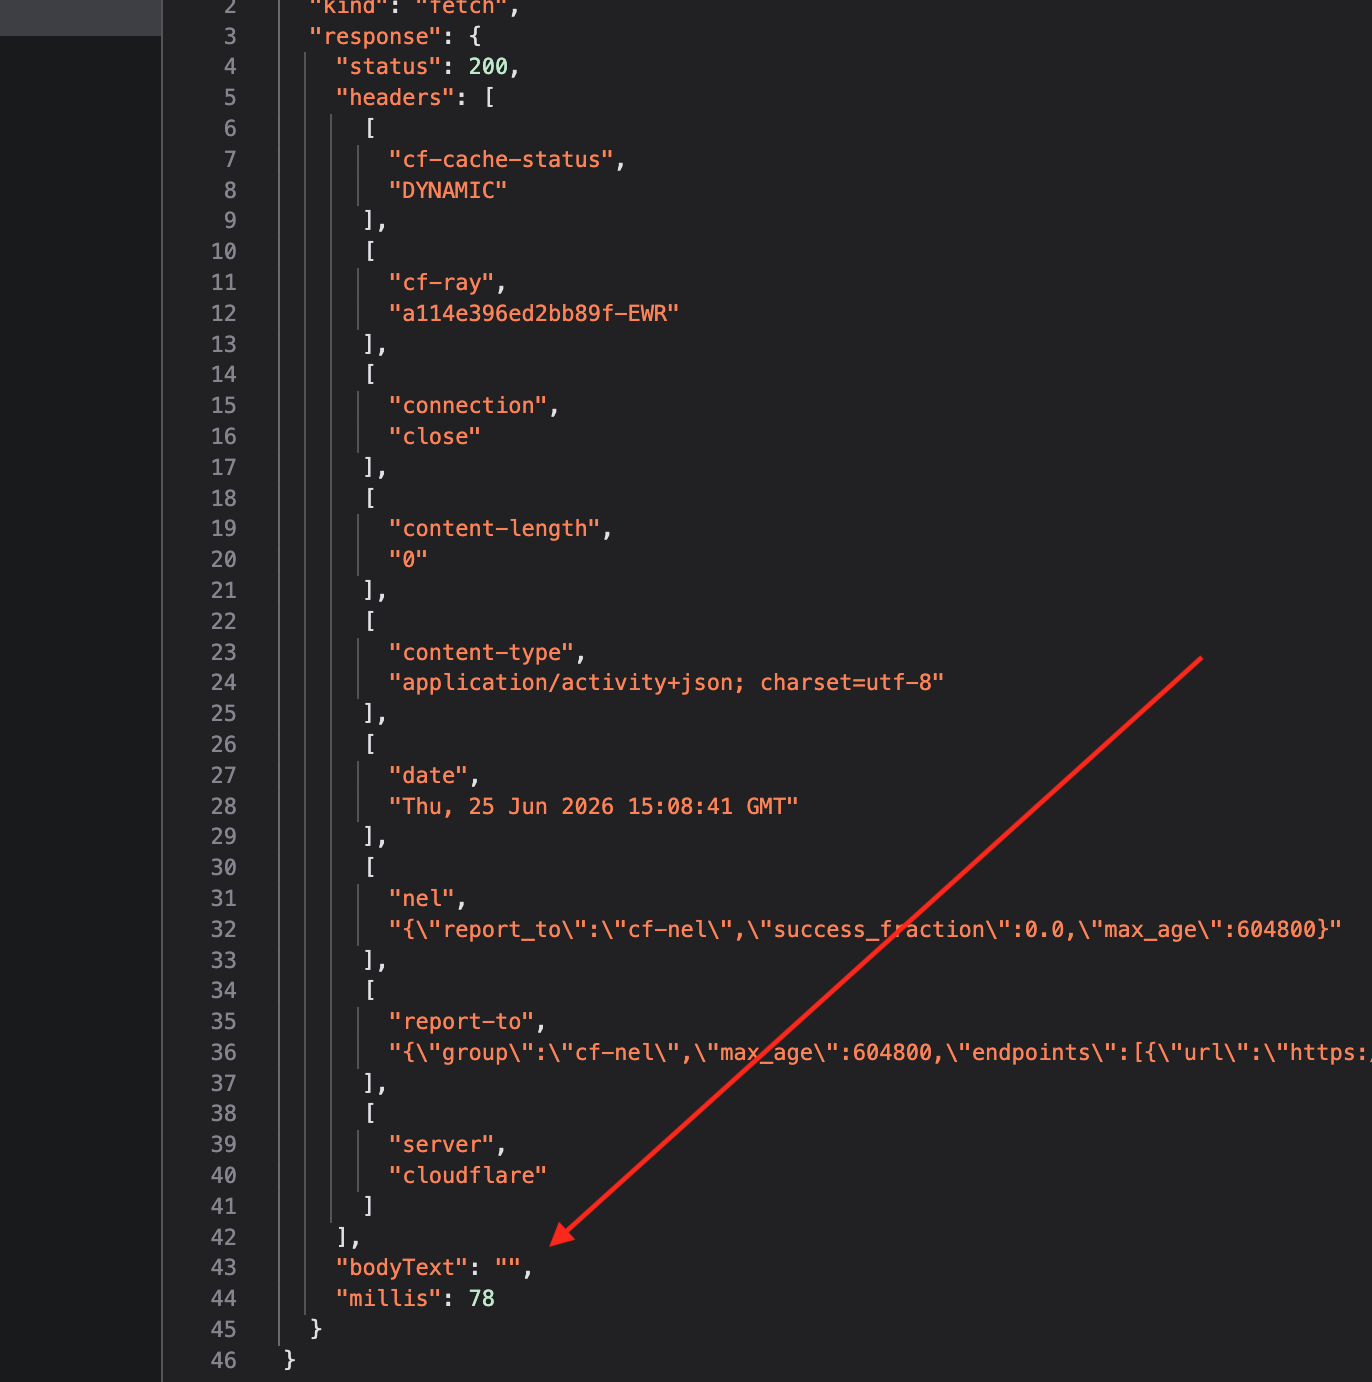
Task: Click the "bodyText" key on line 43
Action: point(401,1267)
